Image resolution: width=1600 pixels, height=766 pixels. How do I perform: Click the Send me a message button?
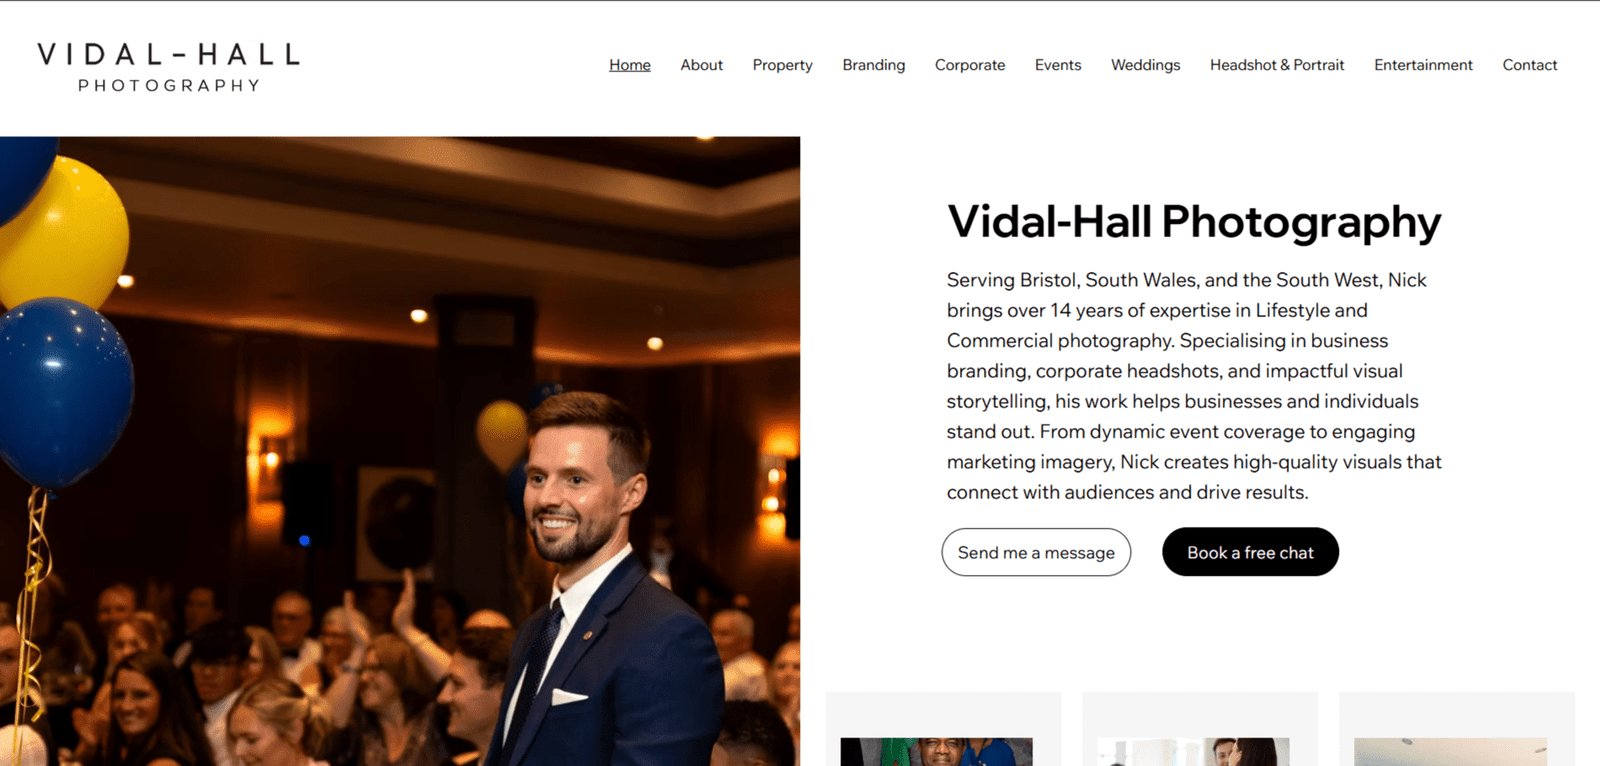coord(1036,552)
